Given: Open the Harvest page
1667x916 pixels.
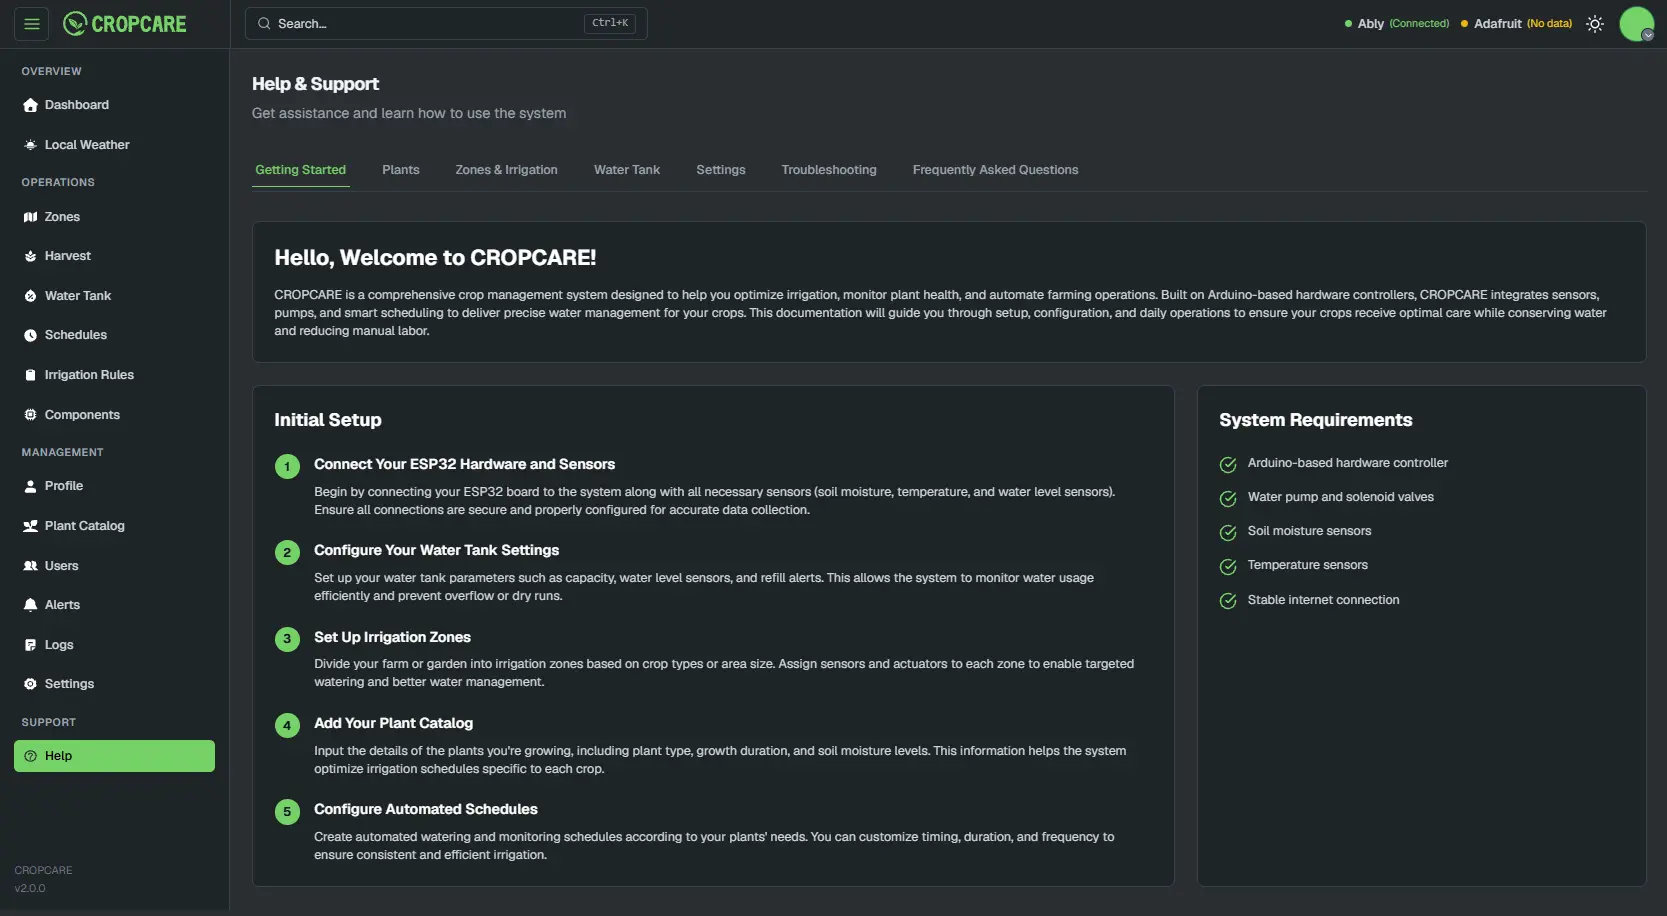Looking at the screenshot, I should click(x=114, y=256).
